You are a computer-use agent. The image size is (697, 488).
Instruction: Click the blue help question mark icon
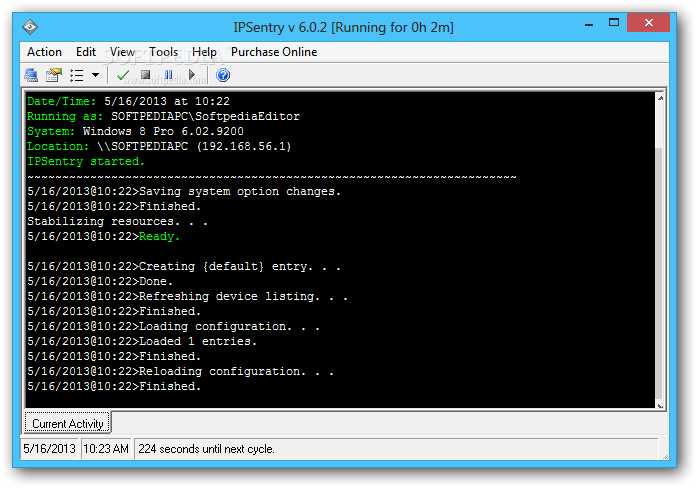point(223,75)
